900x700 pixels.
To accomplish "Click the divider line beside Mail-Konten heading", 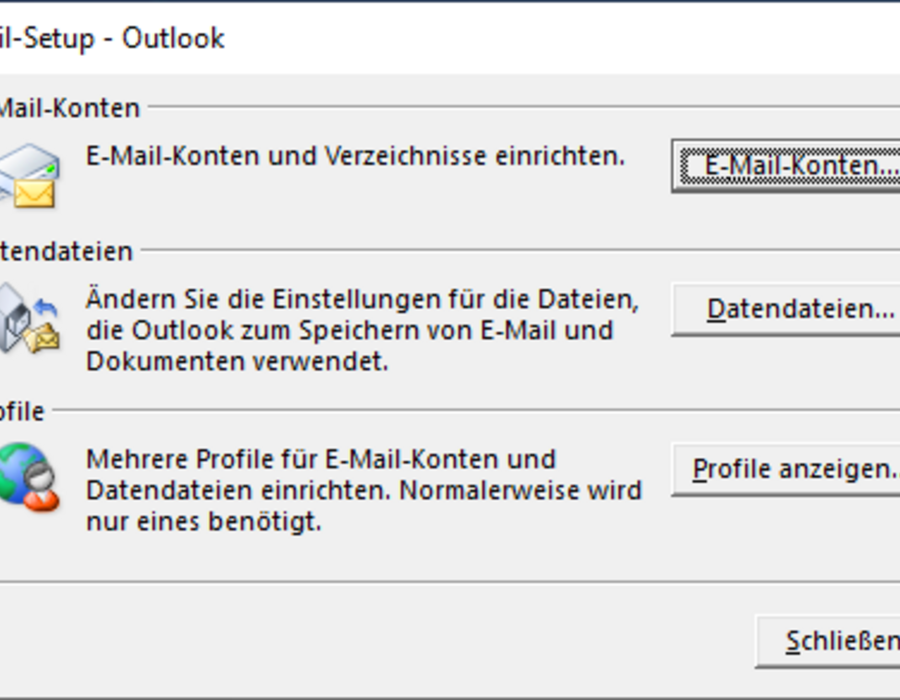I will 523,107.
